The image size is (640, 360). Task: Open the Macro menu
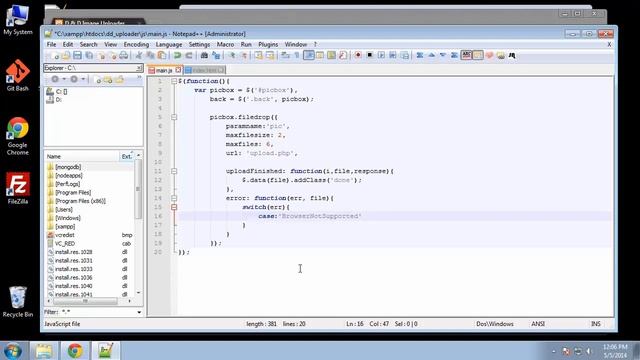[225, 44]
